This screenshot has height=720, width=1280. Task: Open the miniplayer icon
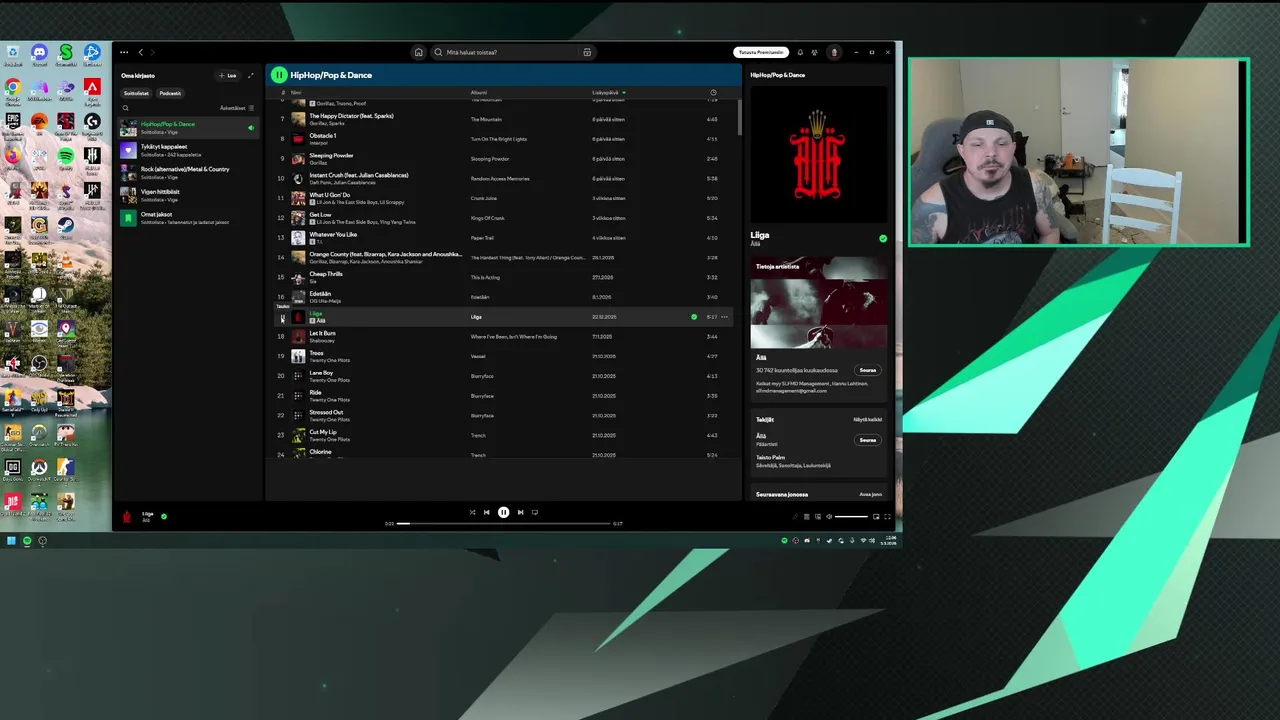(x=876, y=517)
